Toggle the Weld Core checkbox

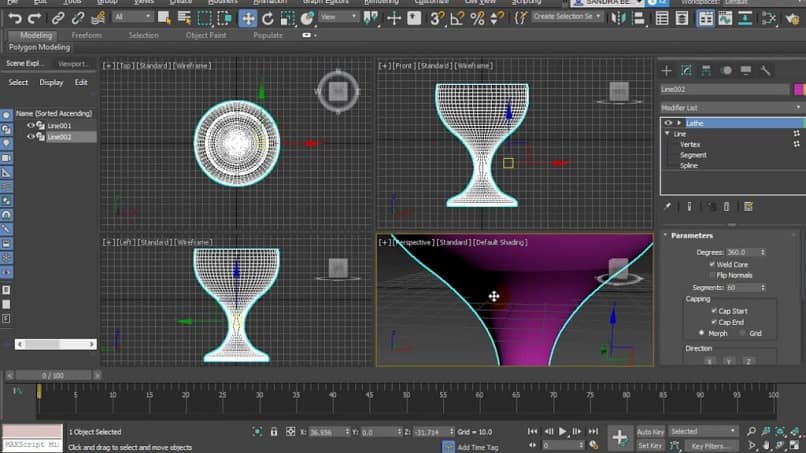711,264
